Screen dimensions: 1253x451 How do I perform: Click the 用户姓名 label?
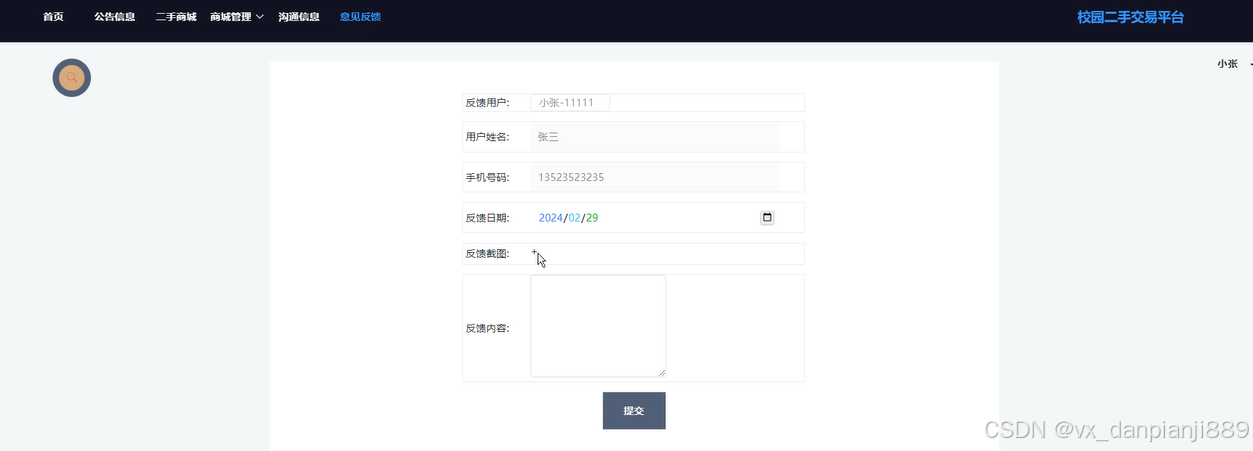click(487, 137)
